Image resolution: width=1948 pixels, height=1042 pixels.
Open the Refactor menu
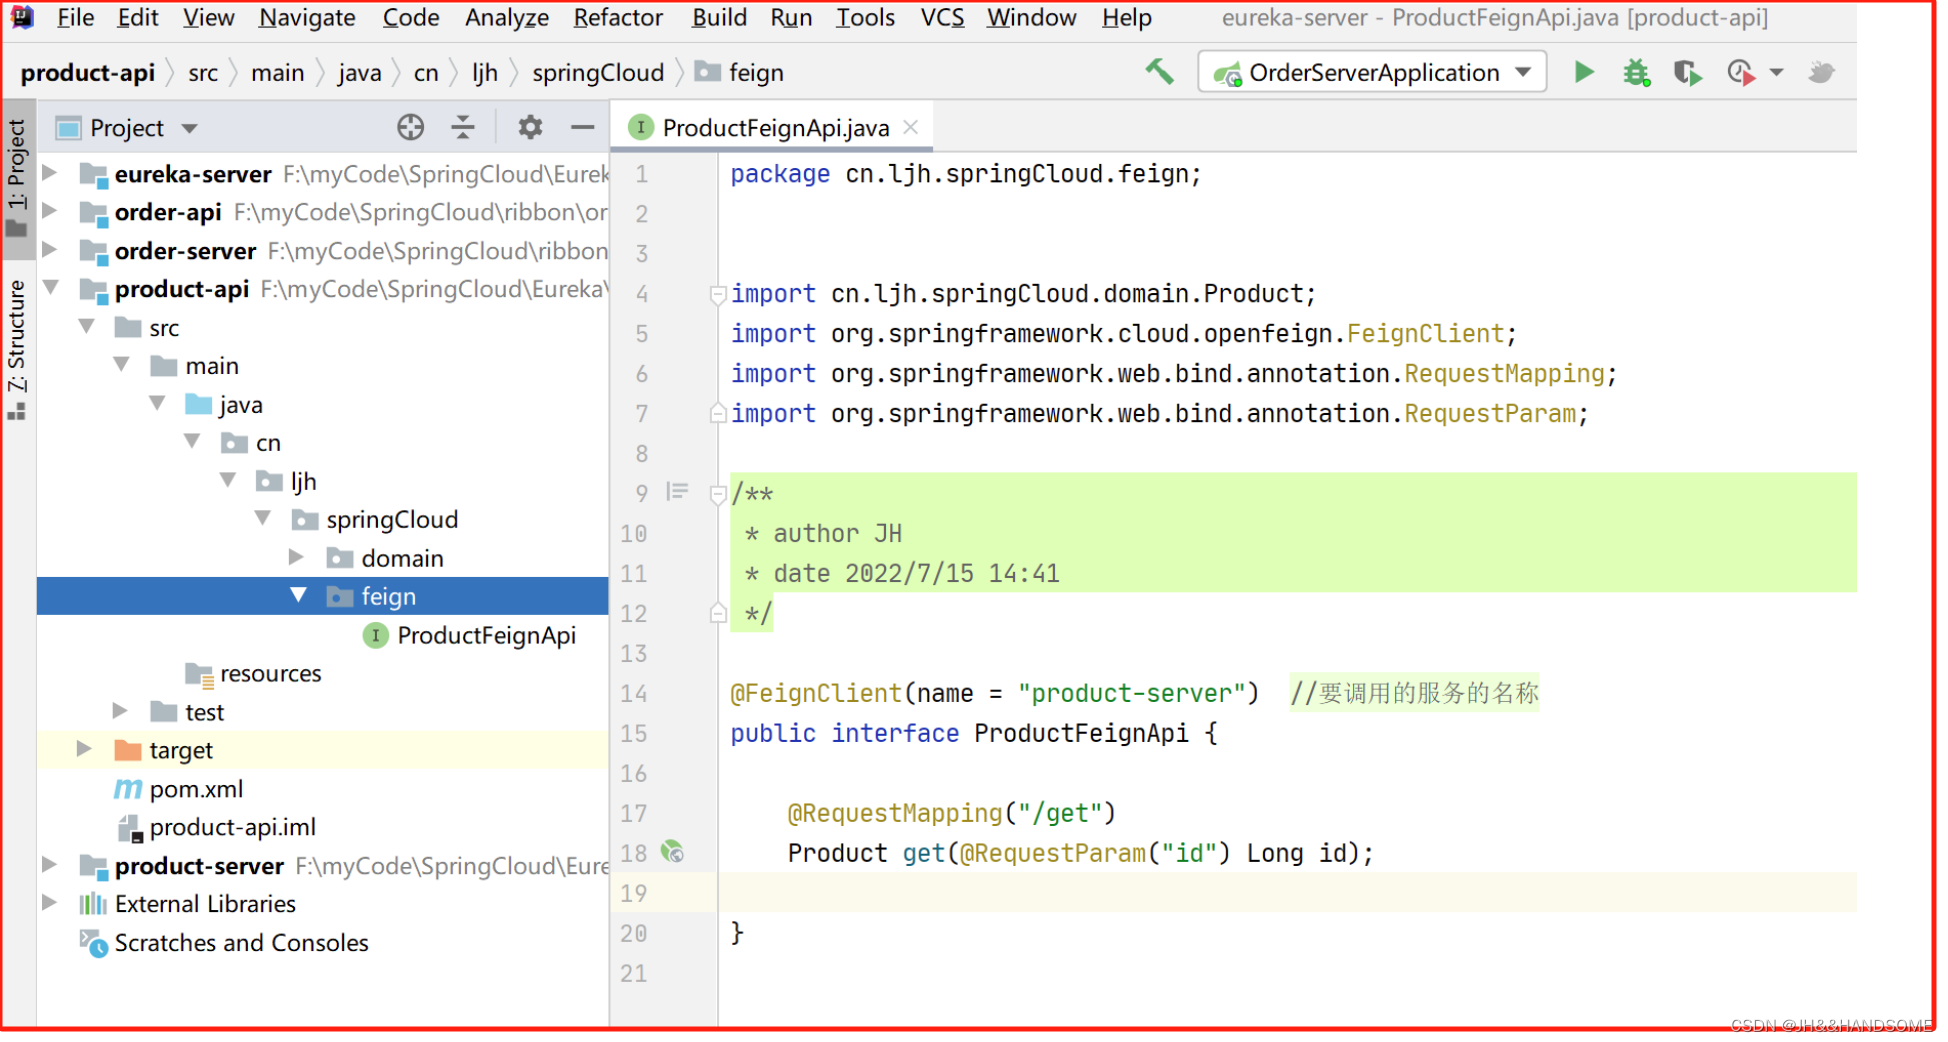click(620, 17)
